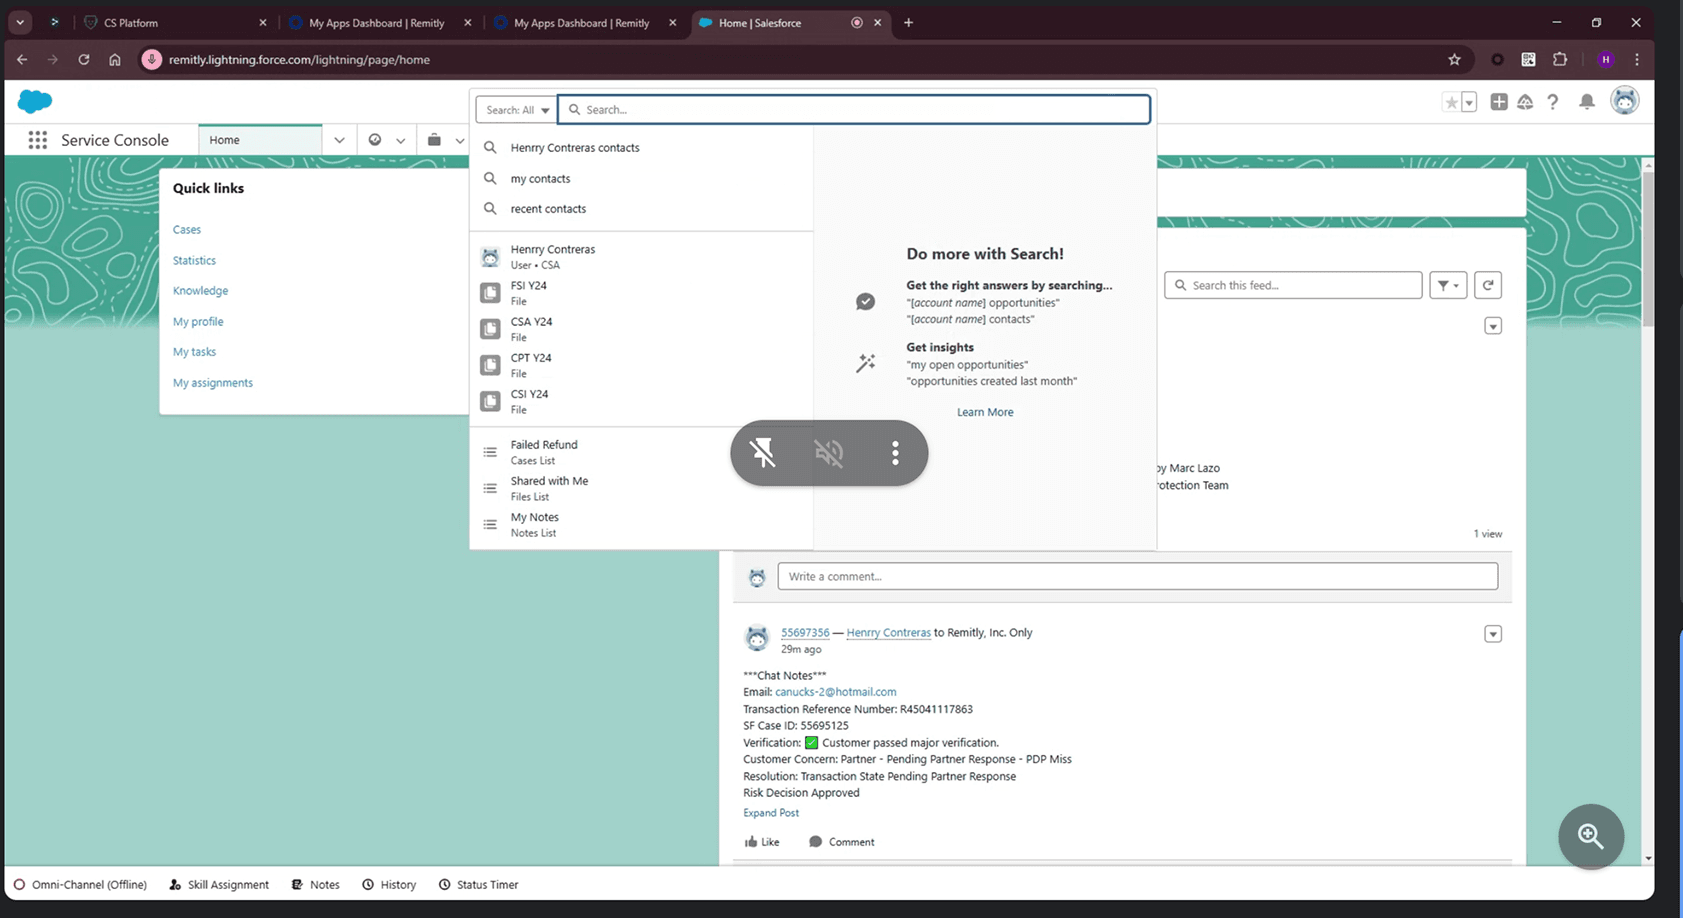Click the unpin icon on floating overlay
1683x918 pixels.
(763, 453)
